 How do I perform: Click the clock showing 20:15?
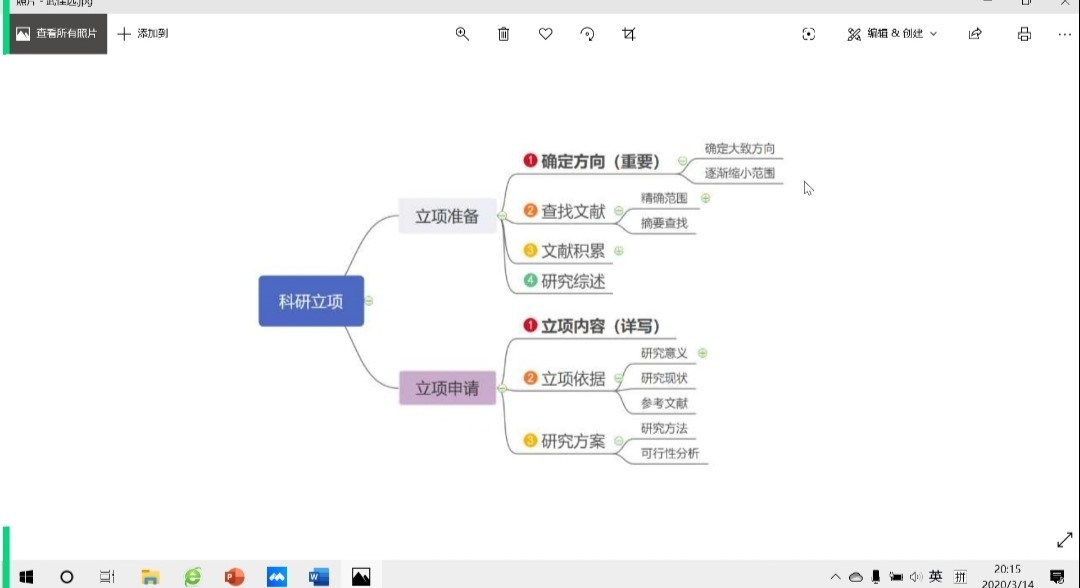click(1008, 570)
